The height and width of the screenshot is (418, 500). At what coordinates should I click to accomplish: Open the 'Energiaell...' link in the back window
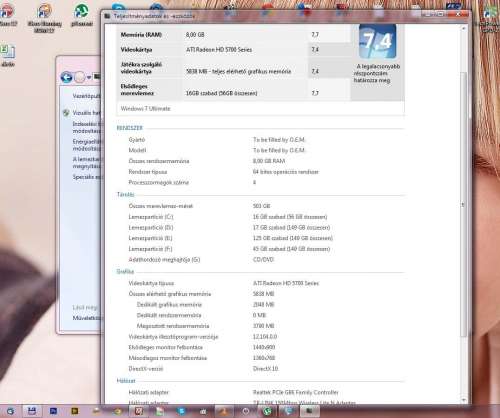point(86,145)
